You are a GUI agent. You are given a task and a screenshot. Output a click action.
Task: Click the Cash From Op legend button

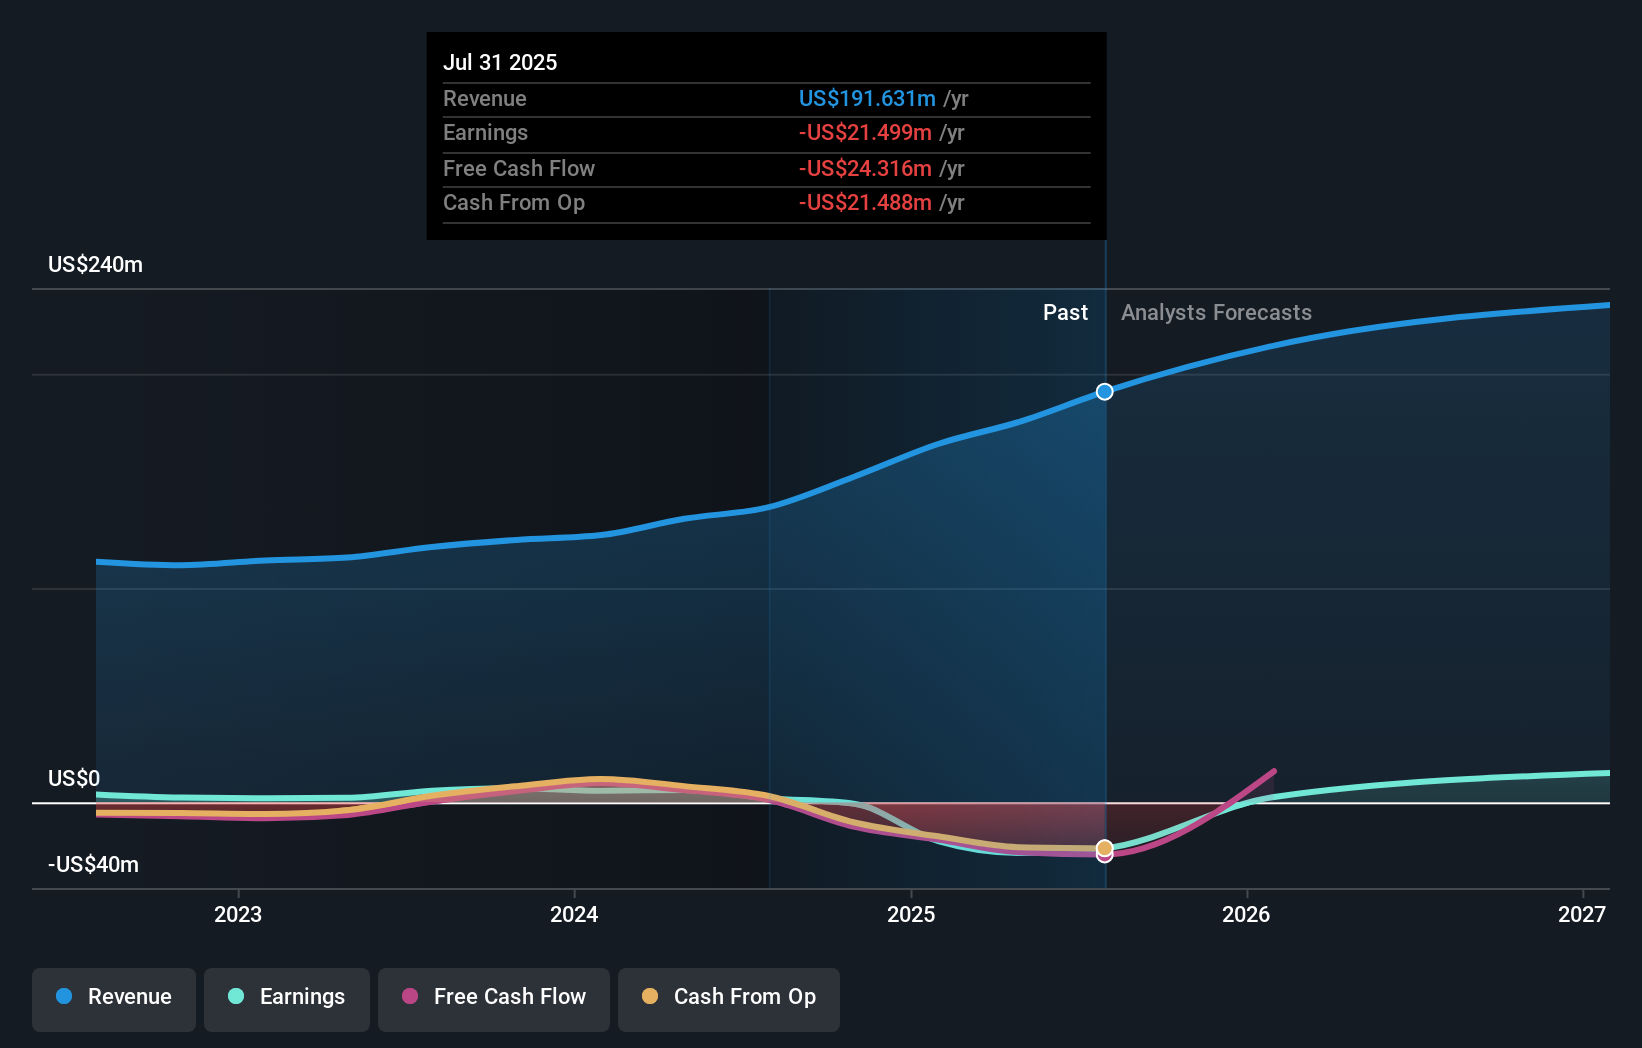pos(728,997)
